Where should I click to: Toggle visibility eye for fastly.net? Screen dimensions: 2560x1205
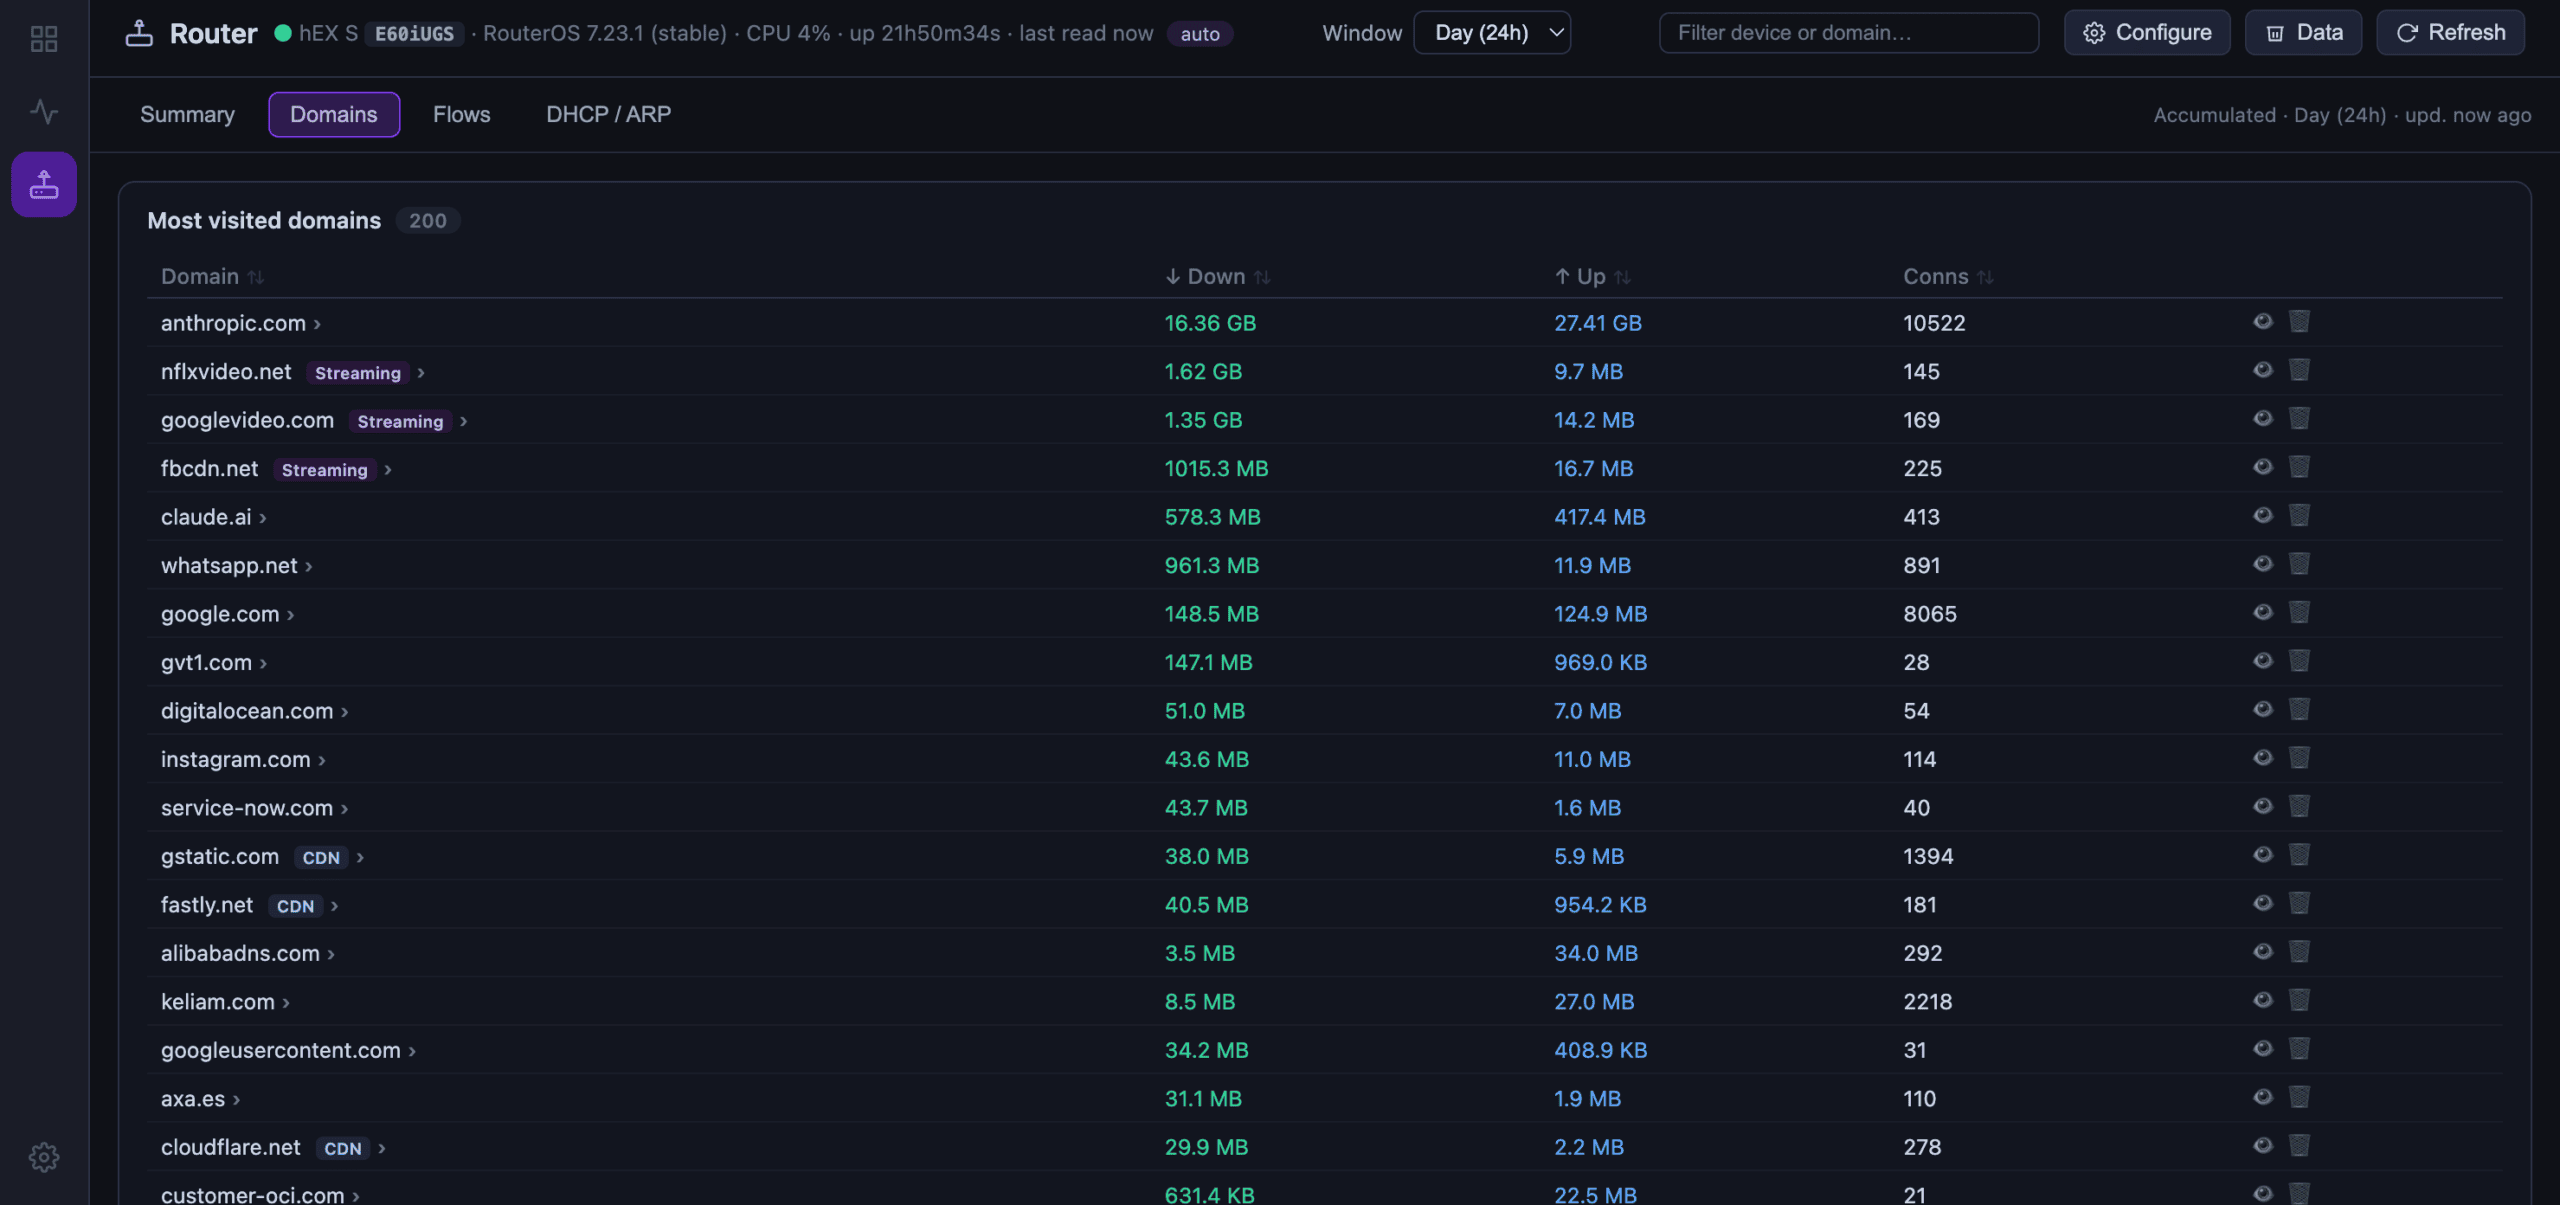(2262, 903)
